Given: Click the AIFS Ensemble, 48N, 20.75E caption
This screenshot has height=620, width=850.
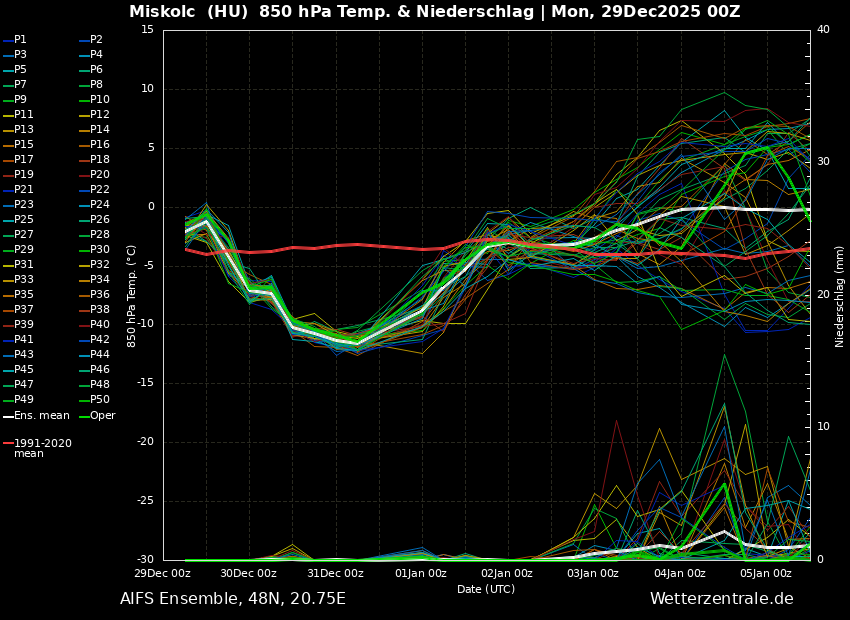Looking at the screenshot, I should 233,599.
